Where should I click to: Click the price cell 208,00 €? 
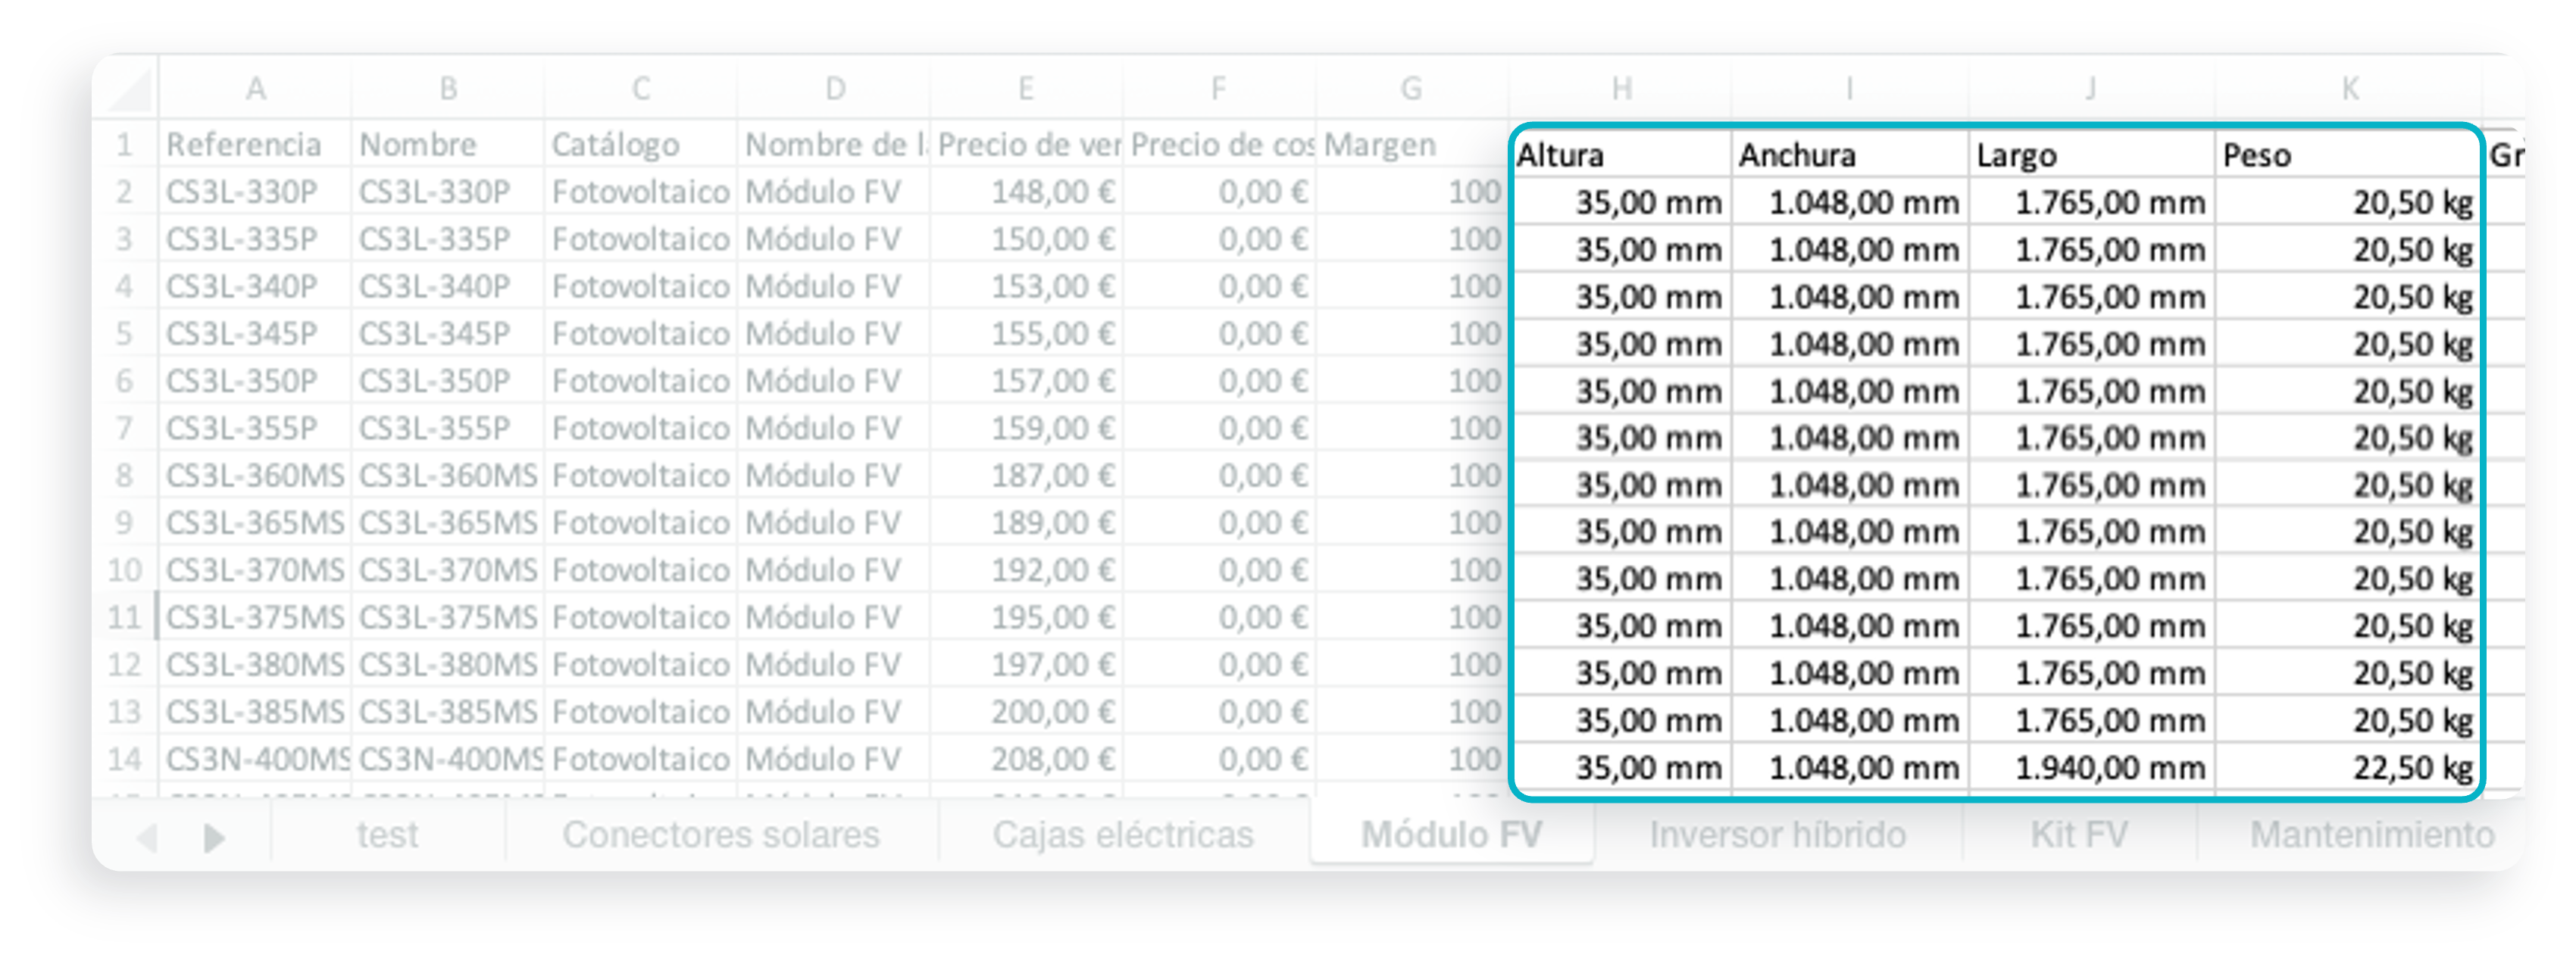tap(1026, 759)
